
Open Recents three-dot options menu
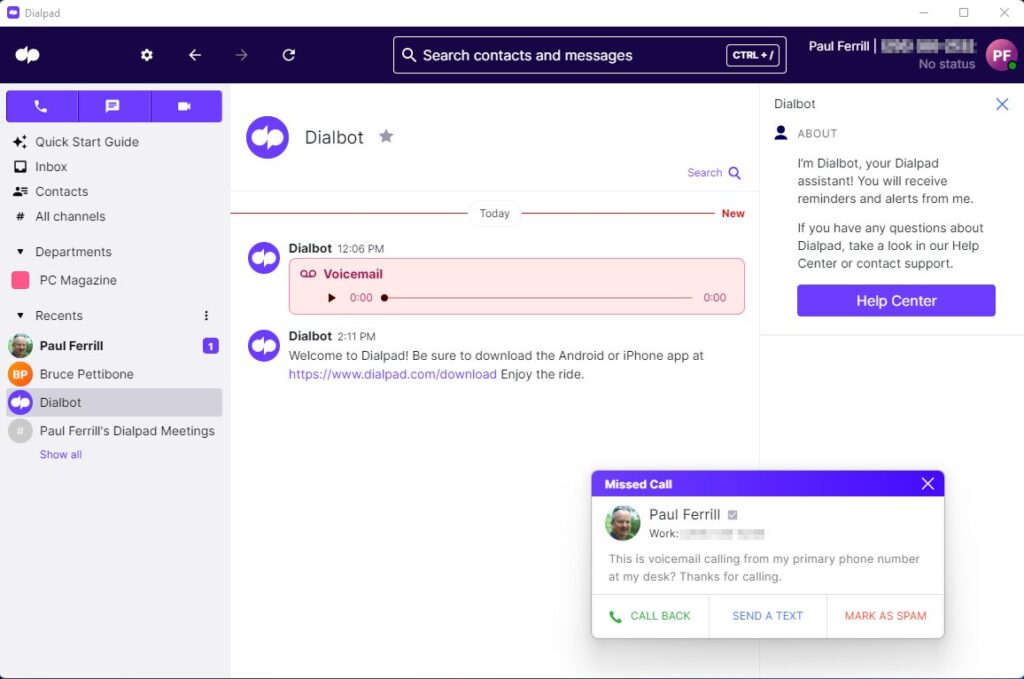pyautogui.click(x=206, y=315)
